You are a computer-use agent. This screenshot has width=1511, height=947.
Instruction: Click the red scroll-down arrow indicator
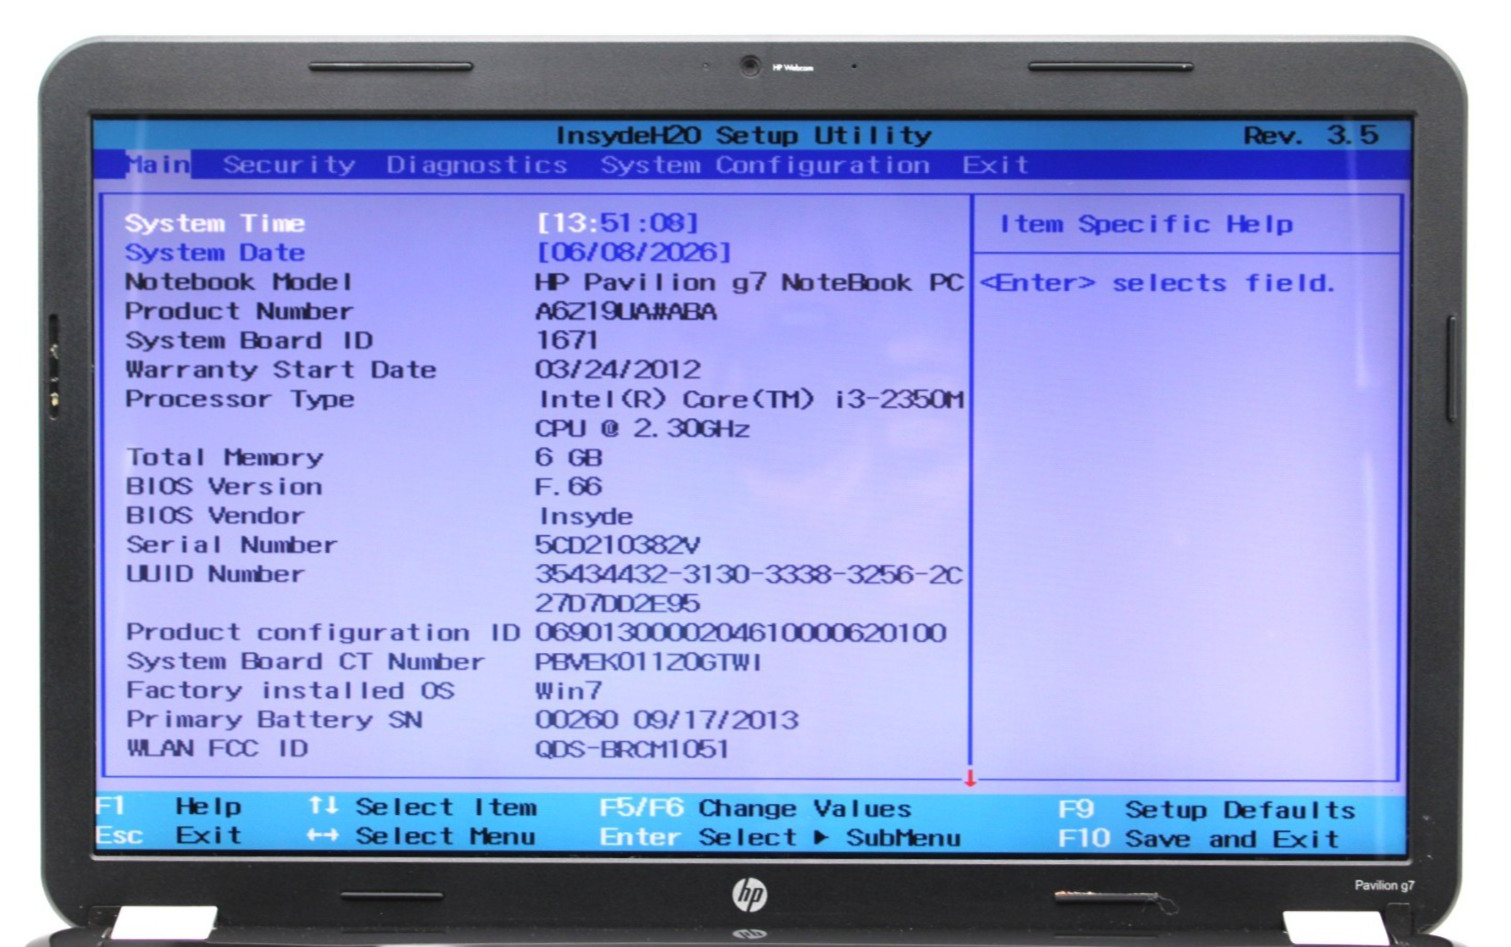click(970, 778)
